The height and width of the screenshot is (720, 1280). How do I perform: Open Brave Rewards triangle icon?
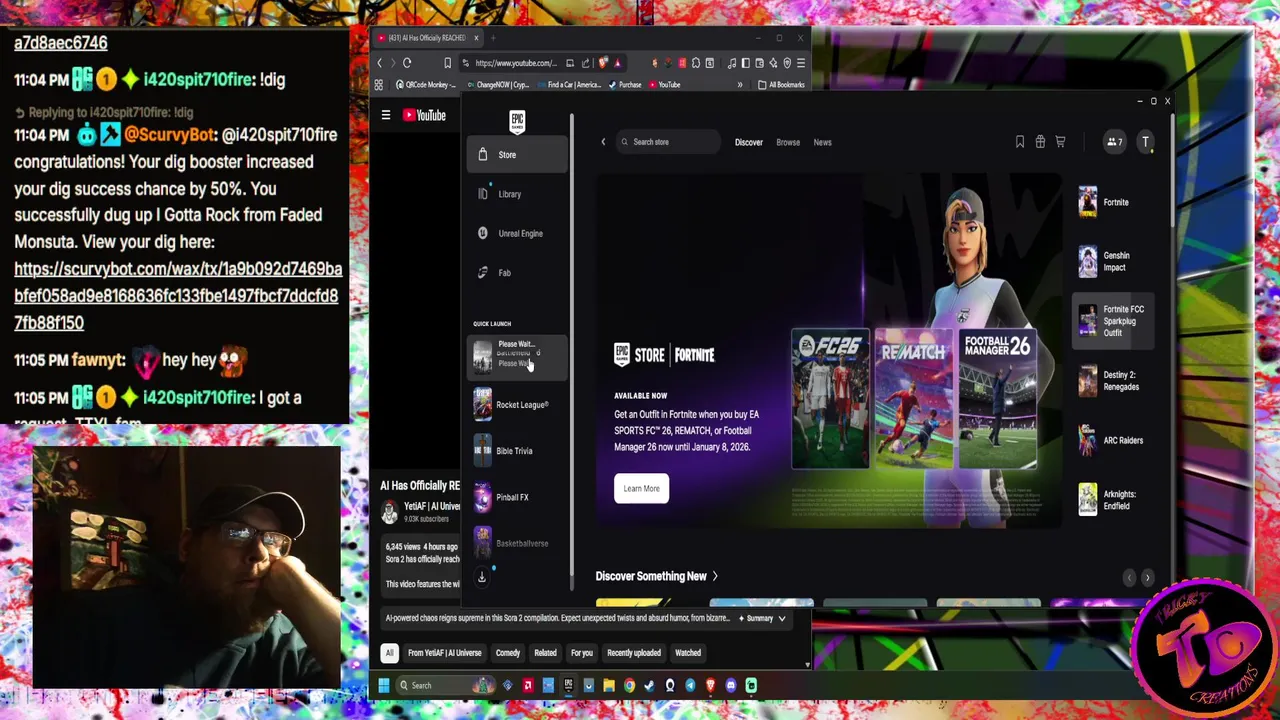point(617,63)
